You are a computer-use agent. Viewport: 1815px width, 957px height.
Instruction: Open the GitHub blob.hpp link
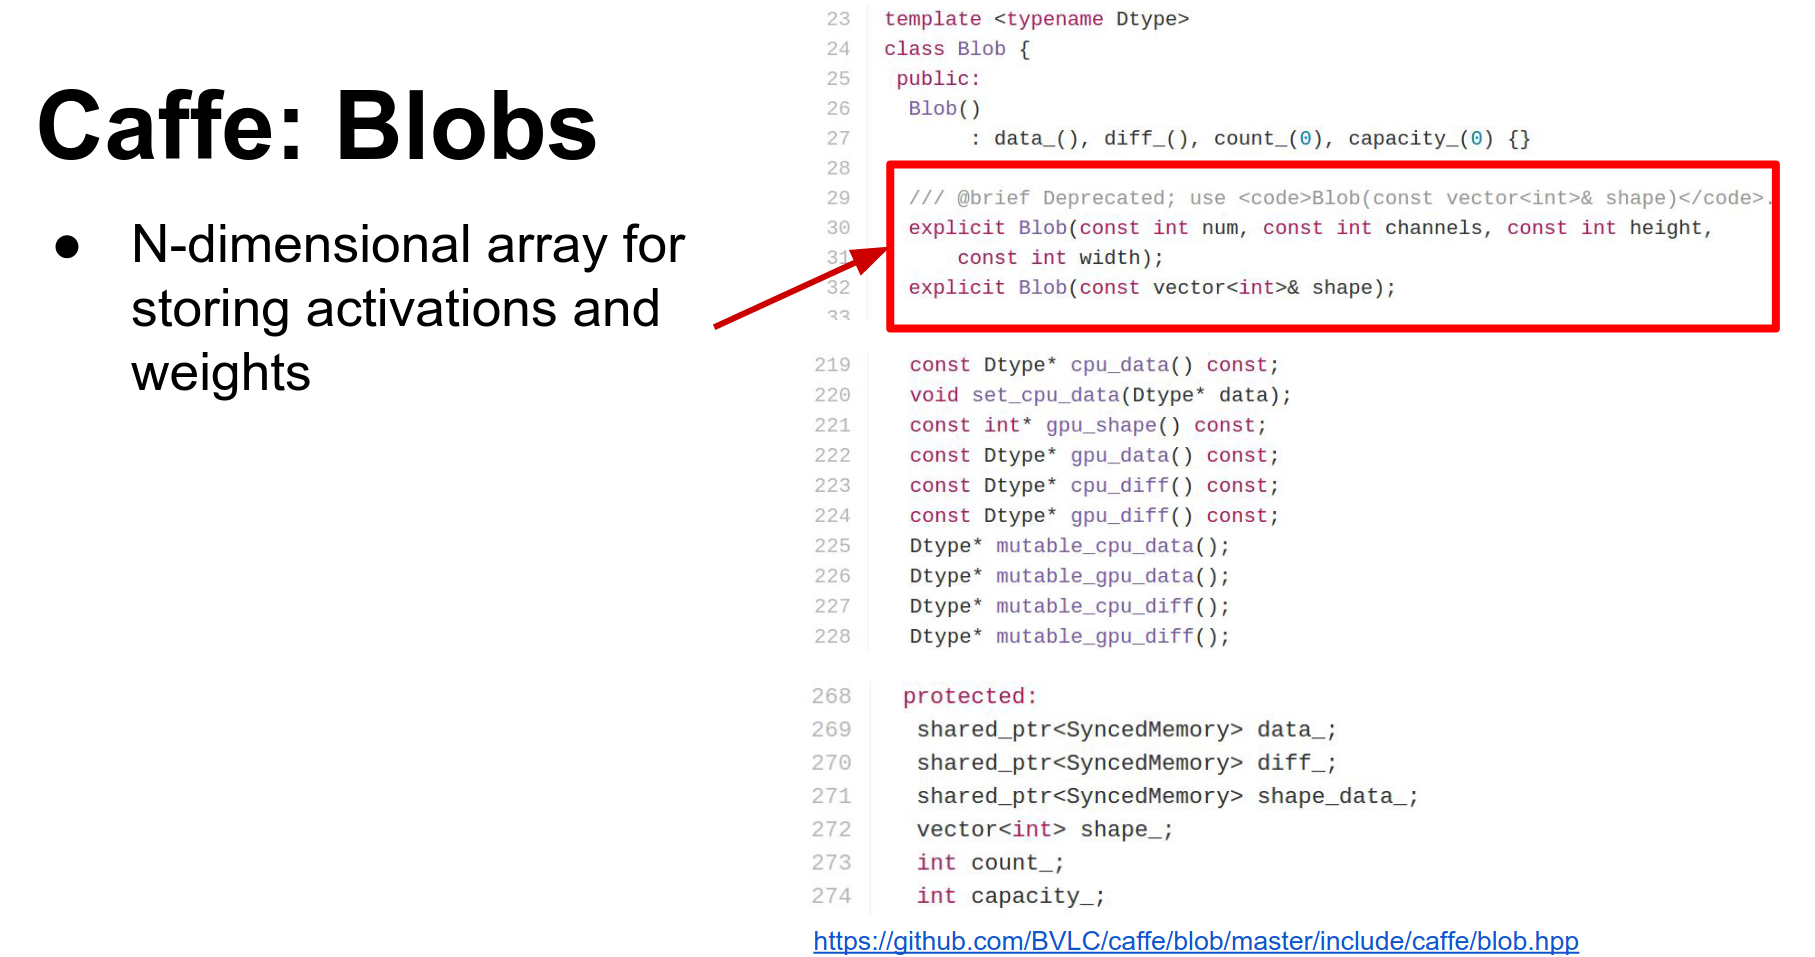pos(1195,941)
